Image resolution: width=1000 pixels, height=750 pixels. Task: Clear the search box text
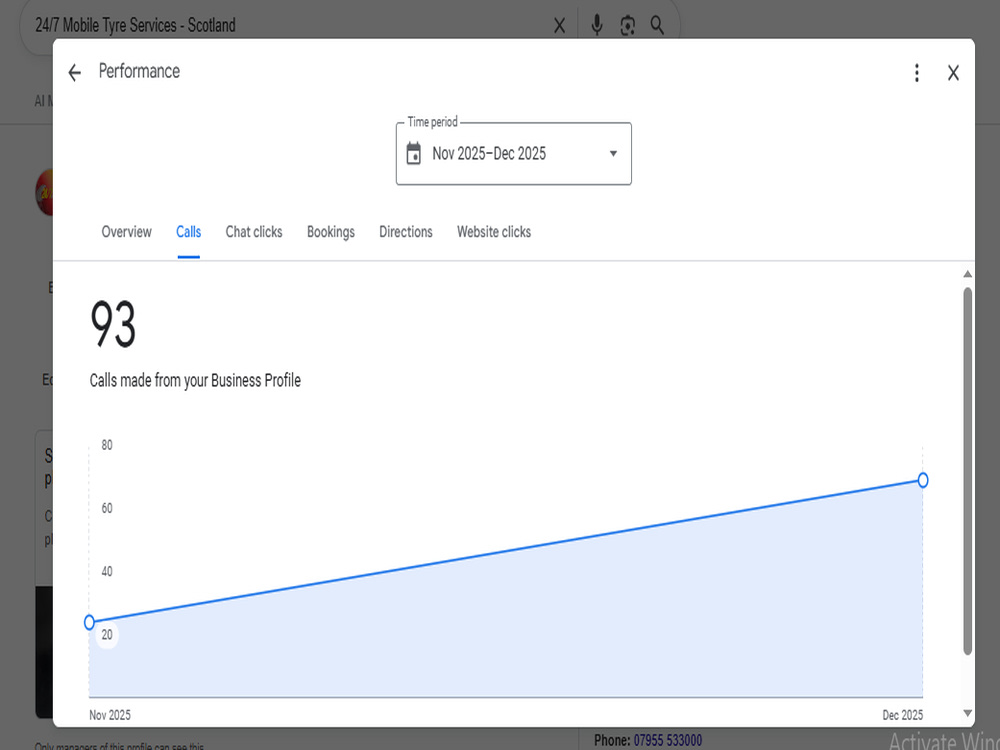coord(559,26)
